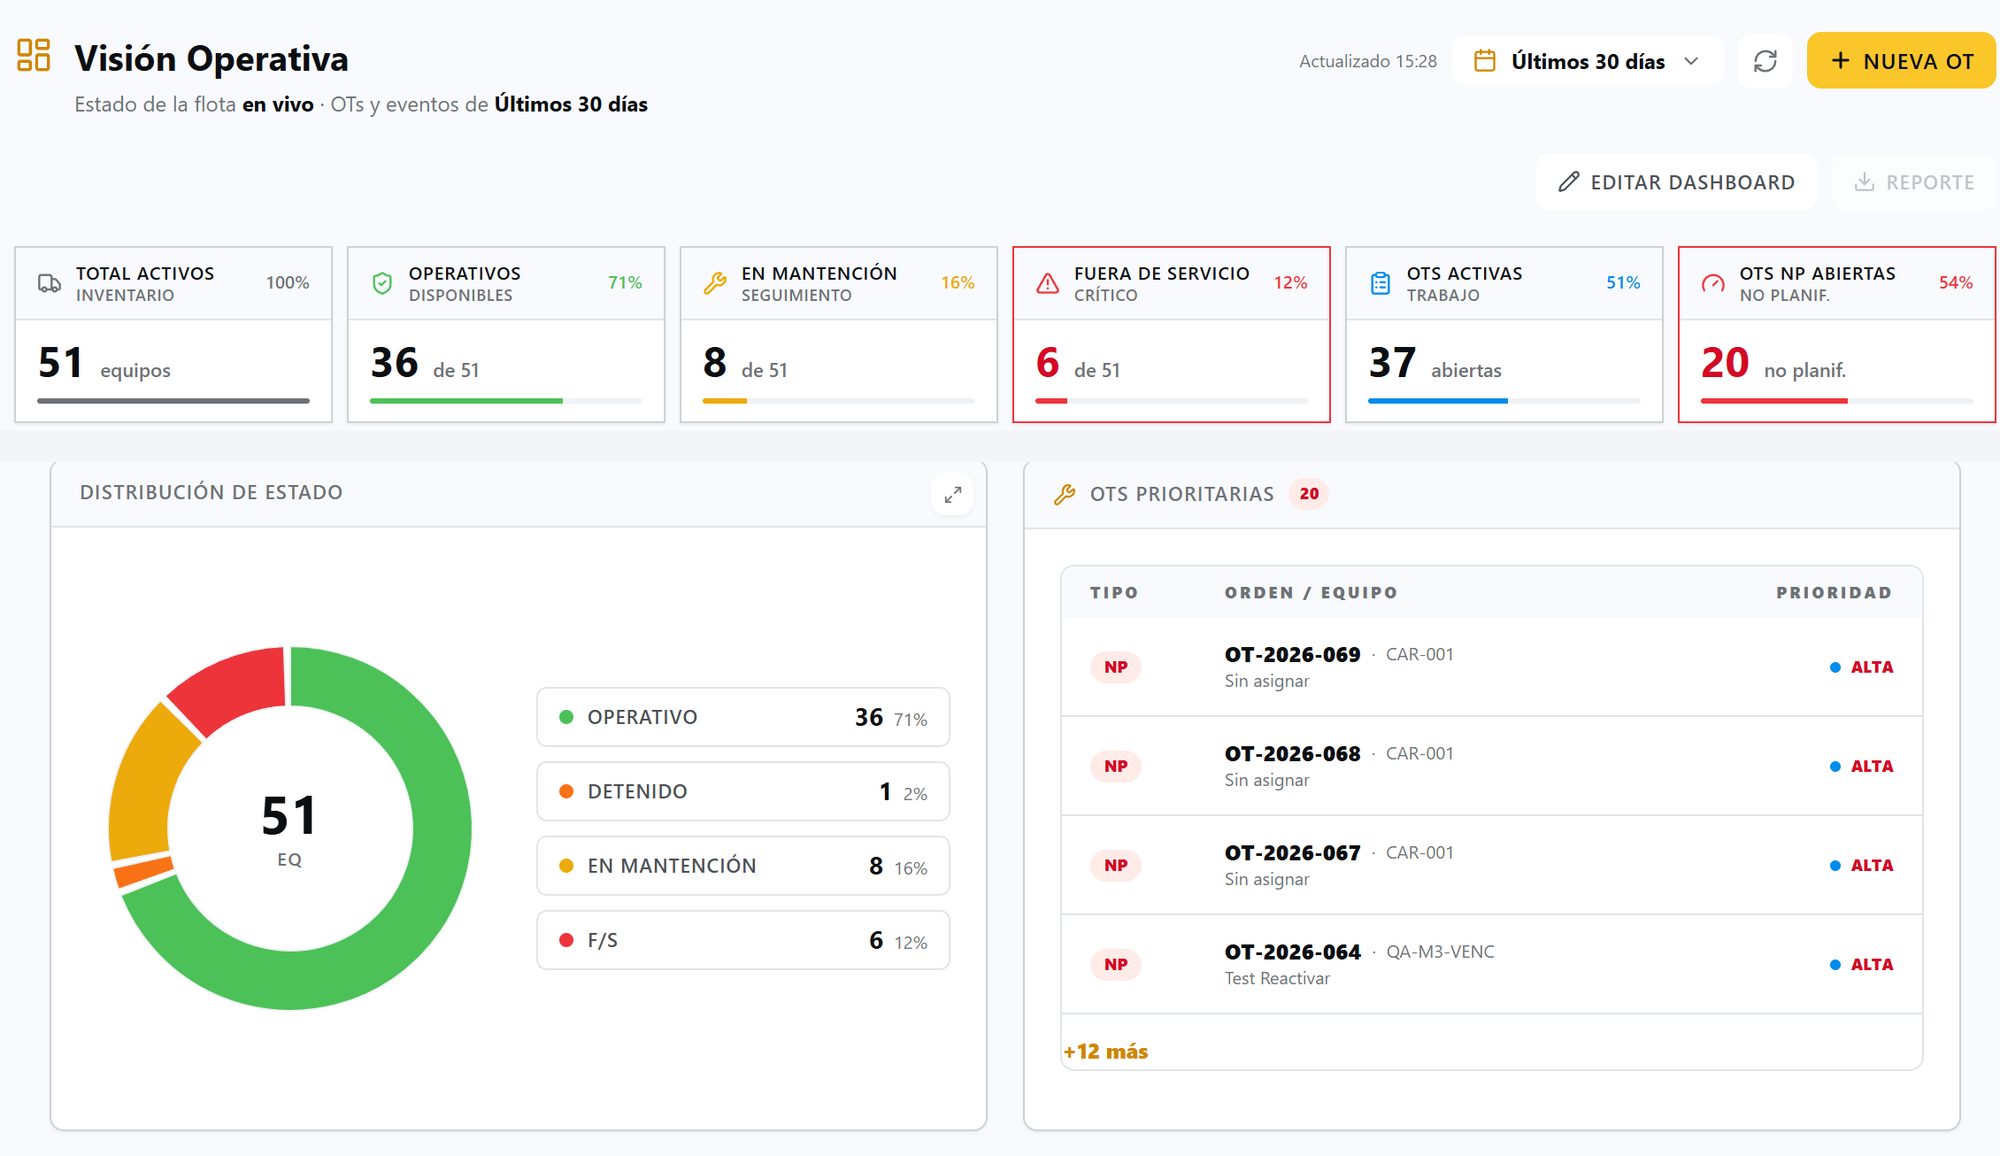This screenshot has width=2000, height=1156.
Task: Click the pencil icon in Editar Dashboard
Action: pyautogui.click(x=1569, y=182)
